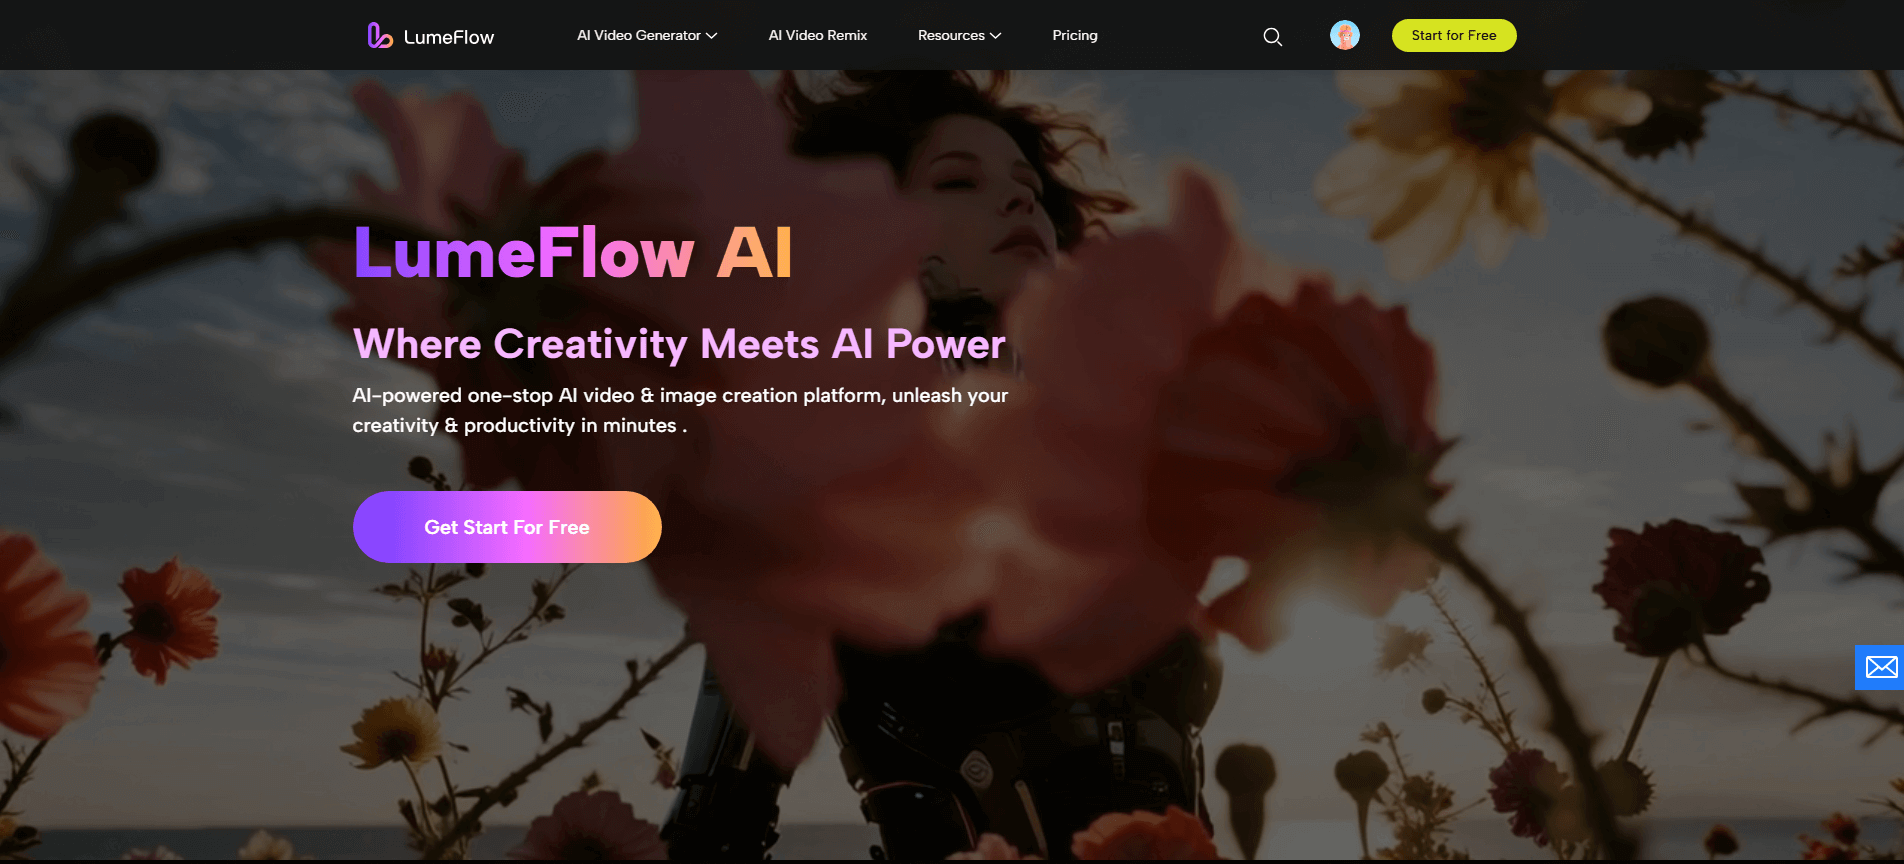Open the AI Video Generator menu
Viewport: 1904px width, 864px height.
point(647,35)
